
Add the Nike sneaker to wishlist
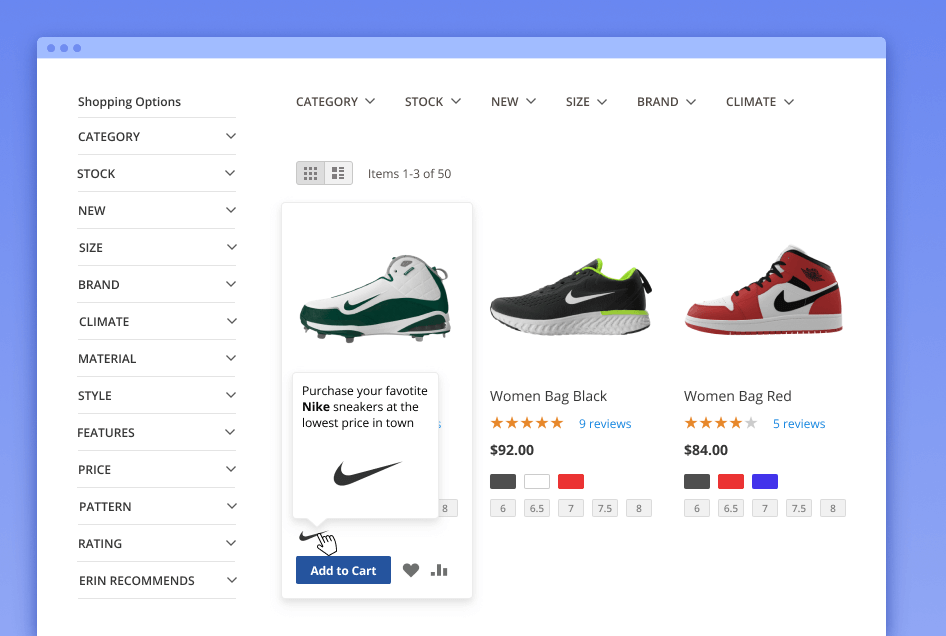410,569
